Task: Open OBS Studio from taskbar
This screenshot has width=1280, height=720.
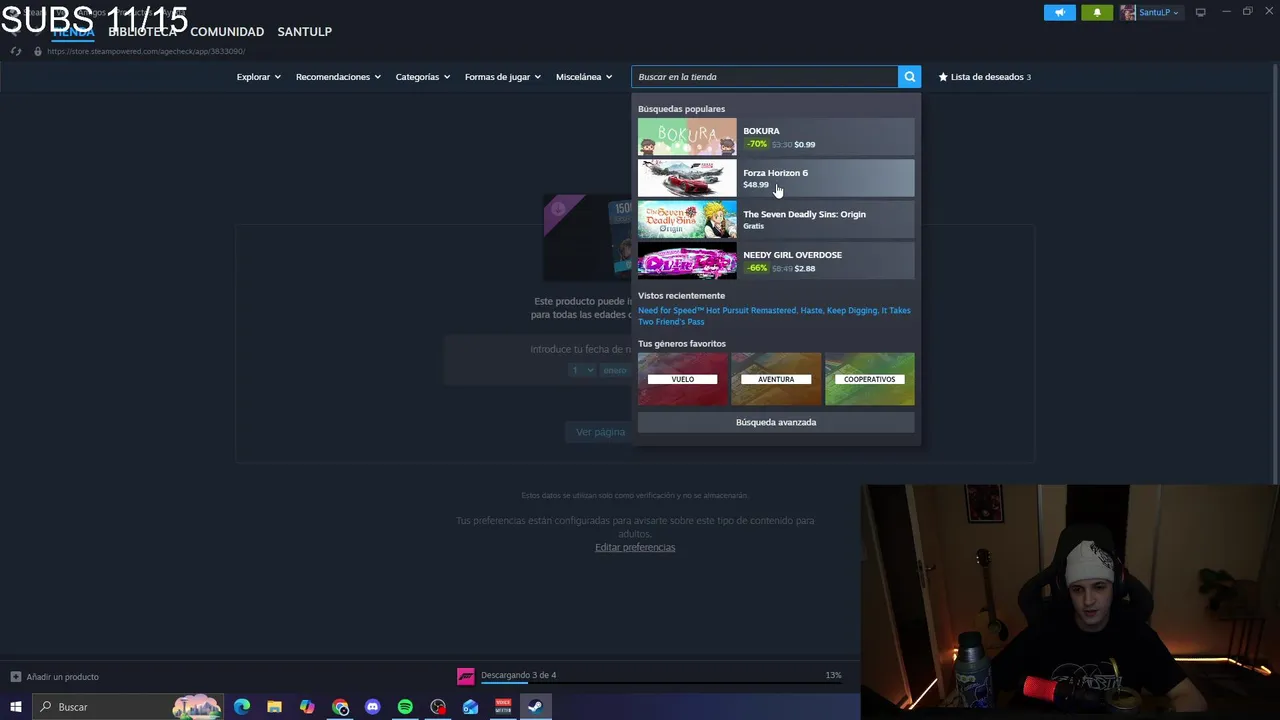Action: click(438, 707)
